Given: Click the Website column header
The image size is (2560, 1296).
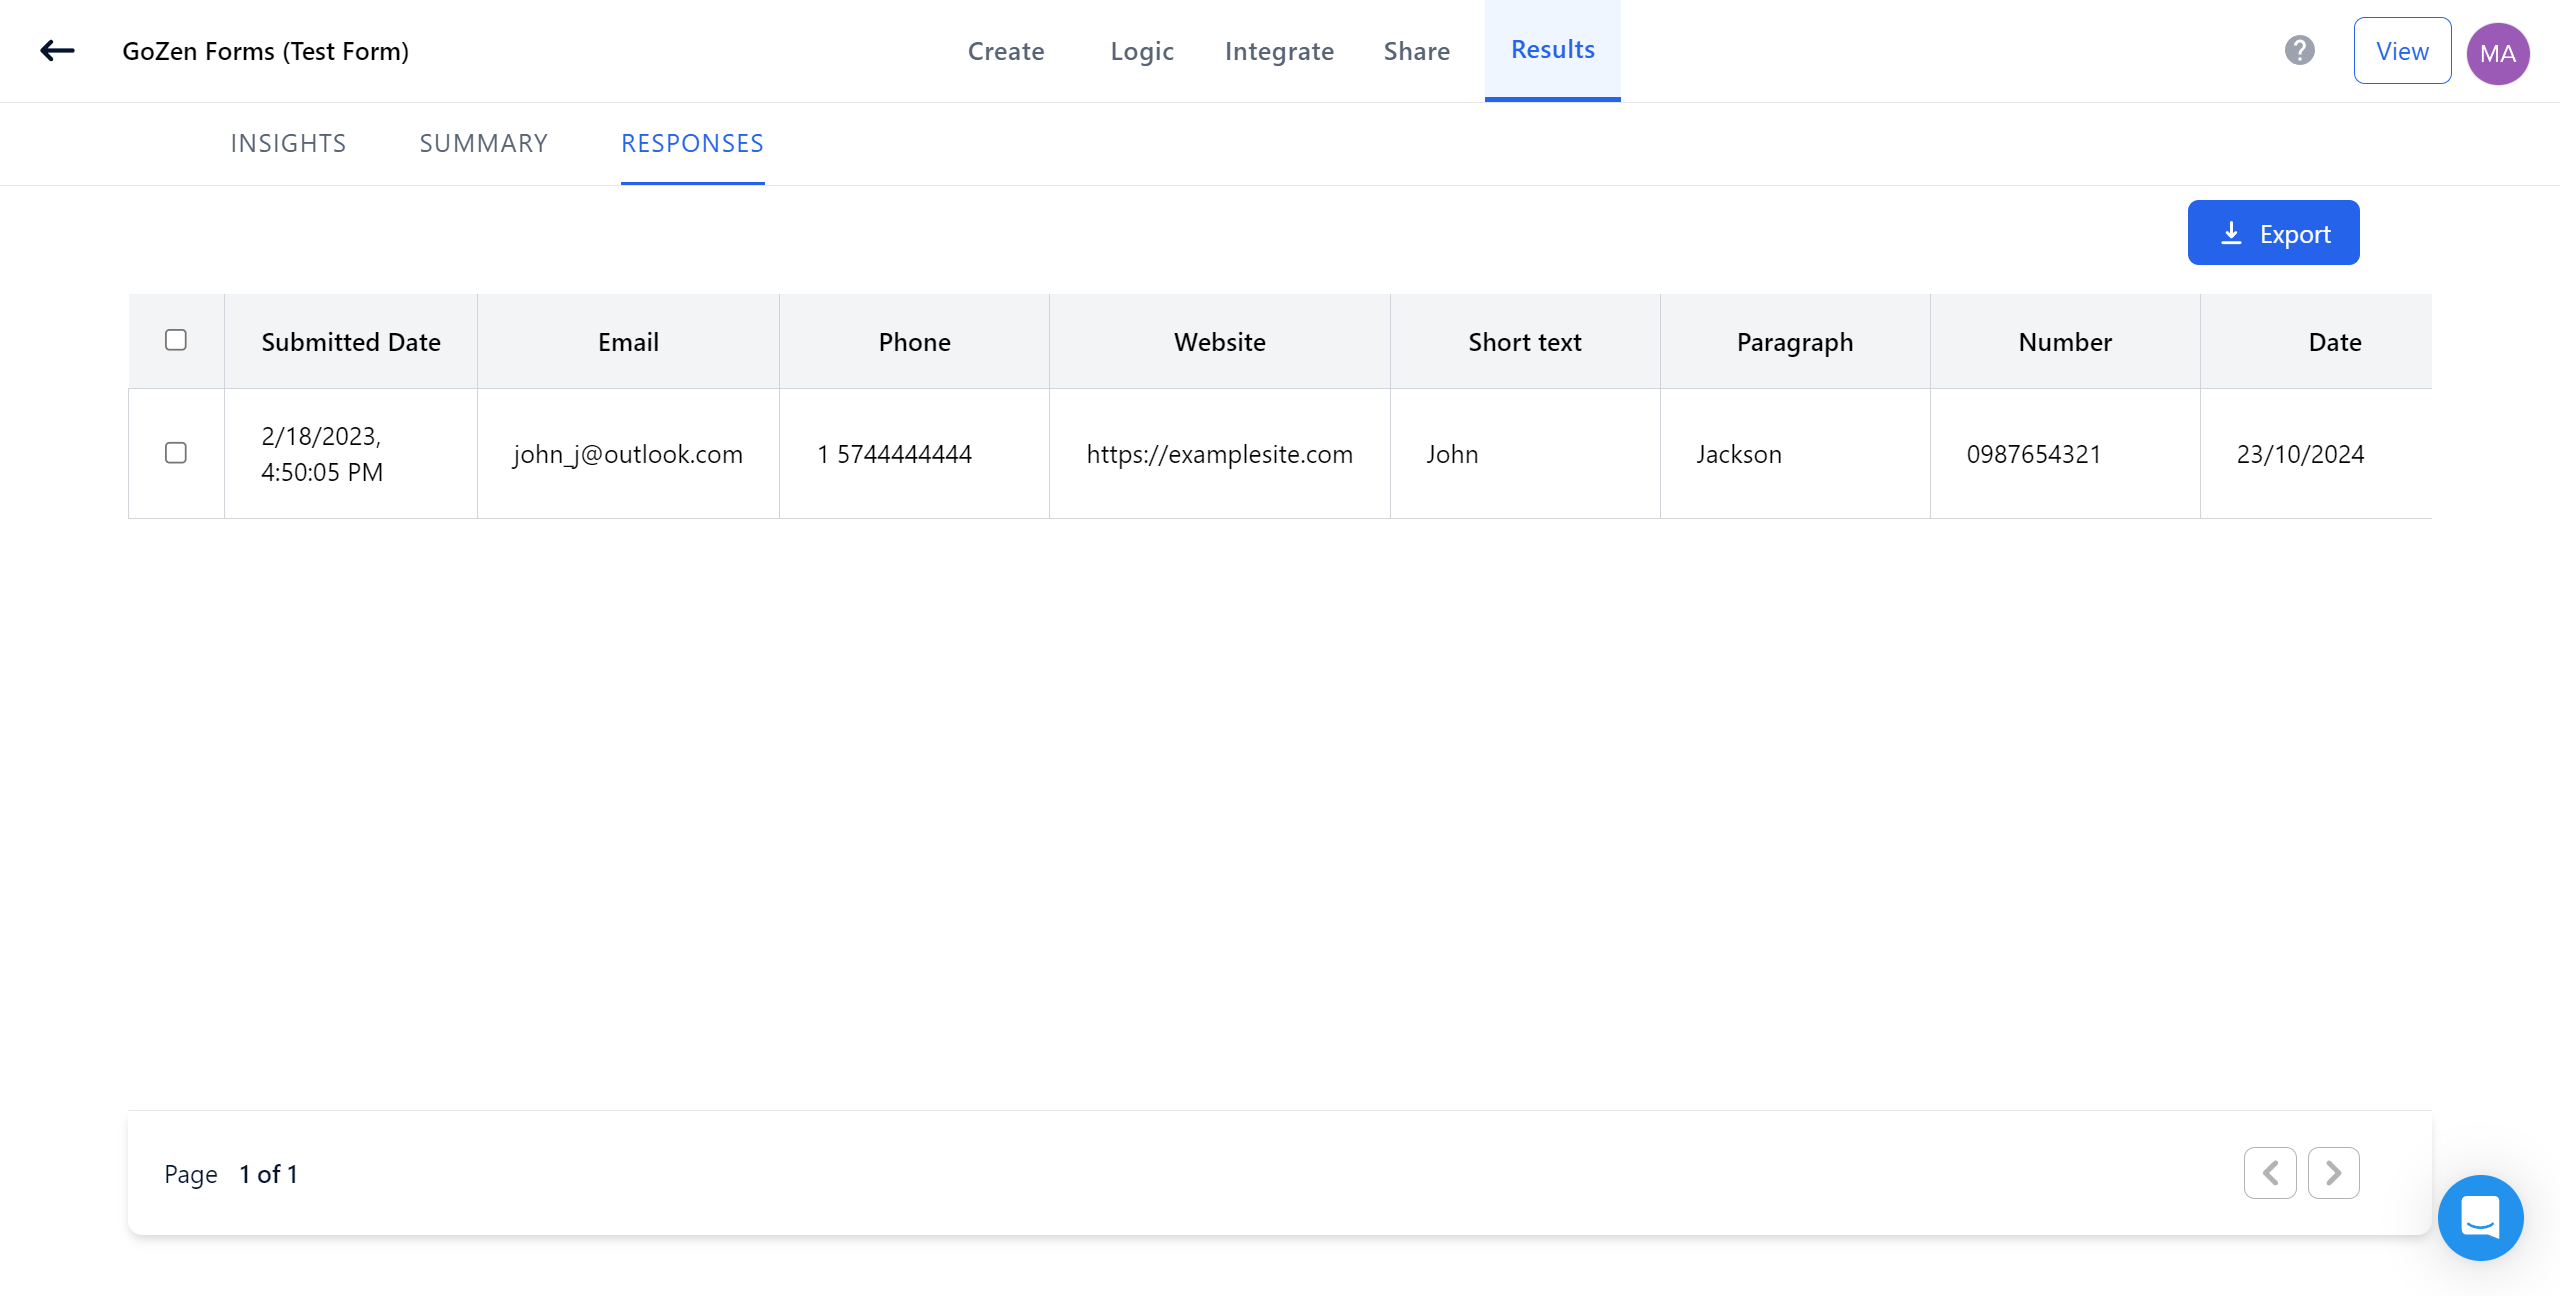Looking at the screenshot, I should point(1220,342).
